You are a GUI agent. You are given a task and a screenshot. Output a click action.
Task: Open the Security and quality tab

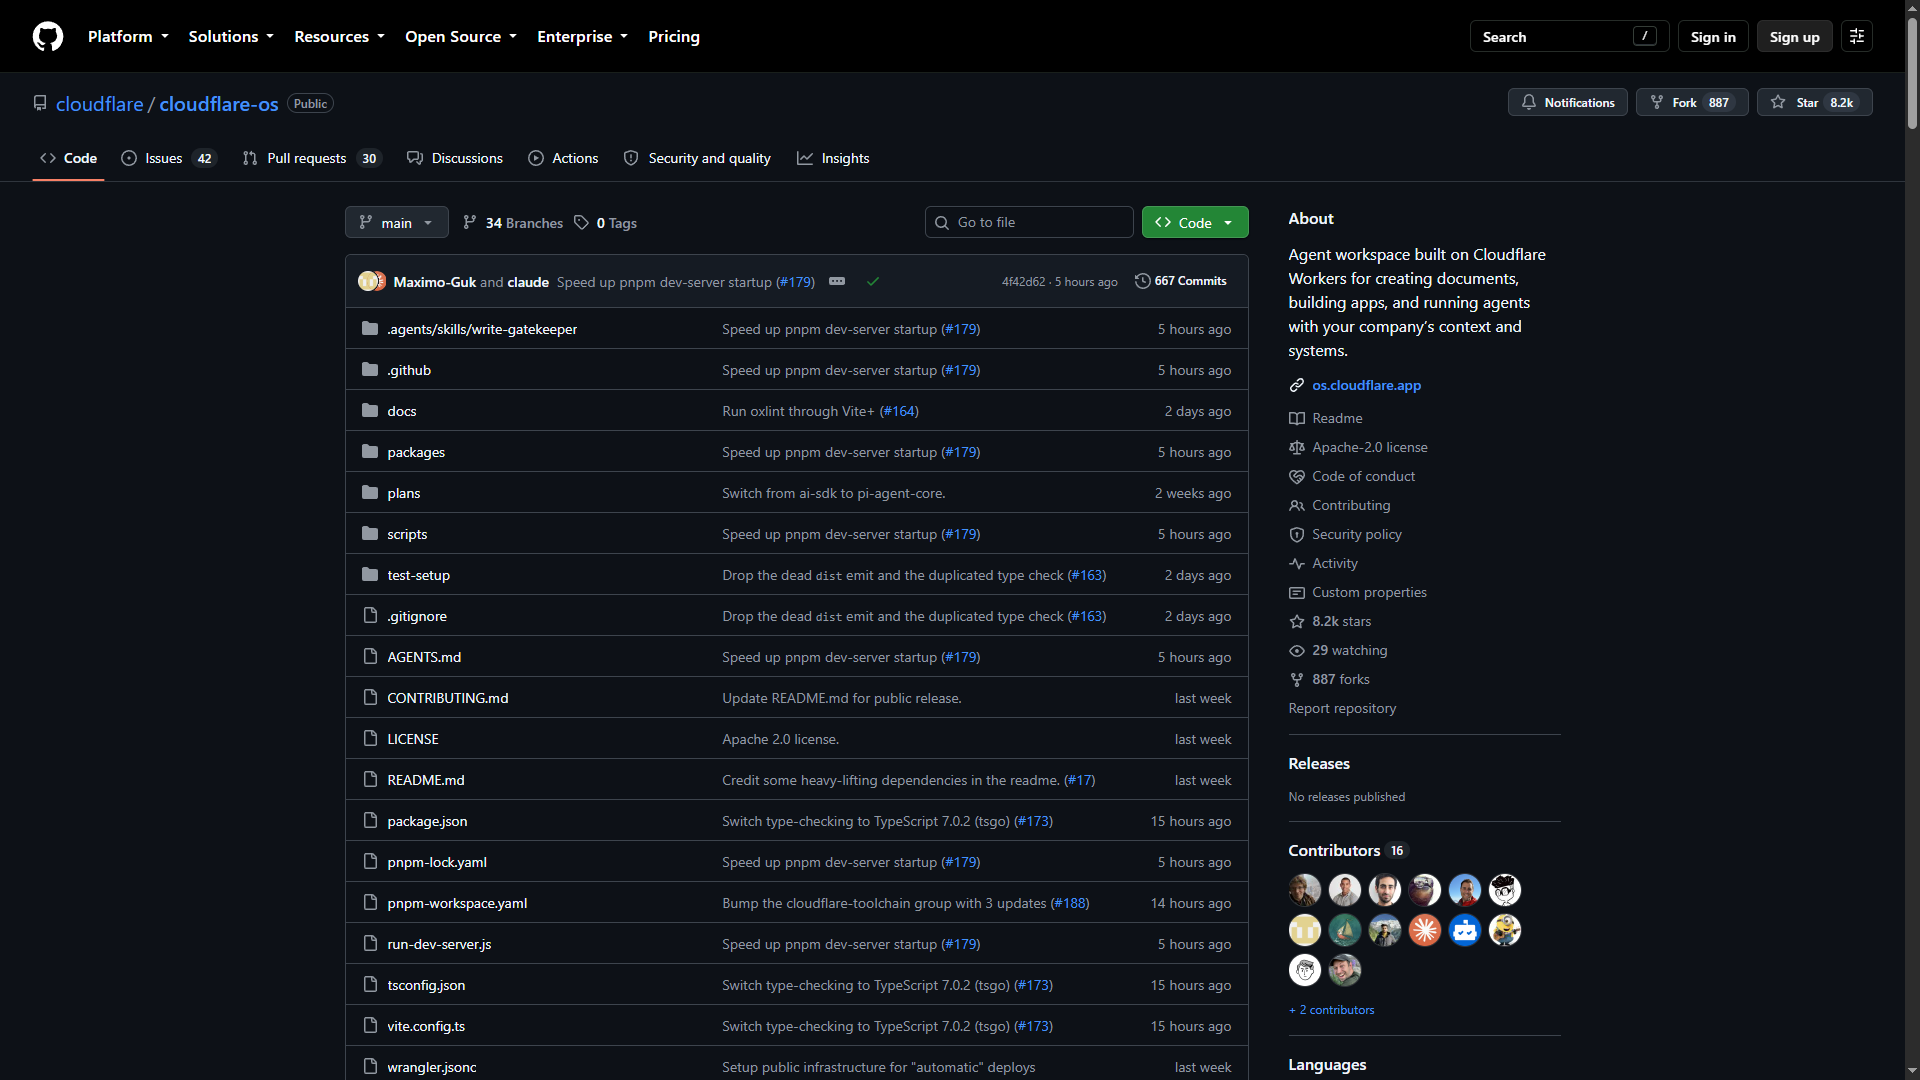pyautogui.click(x=697, y=158)
